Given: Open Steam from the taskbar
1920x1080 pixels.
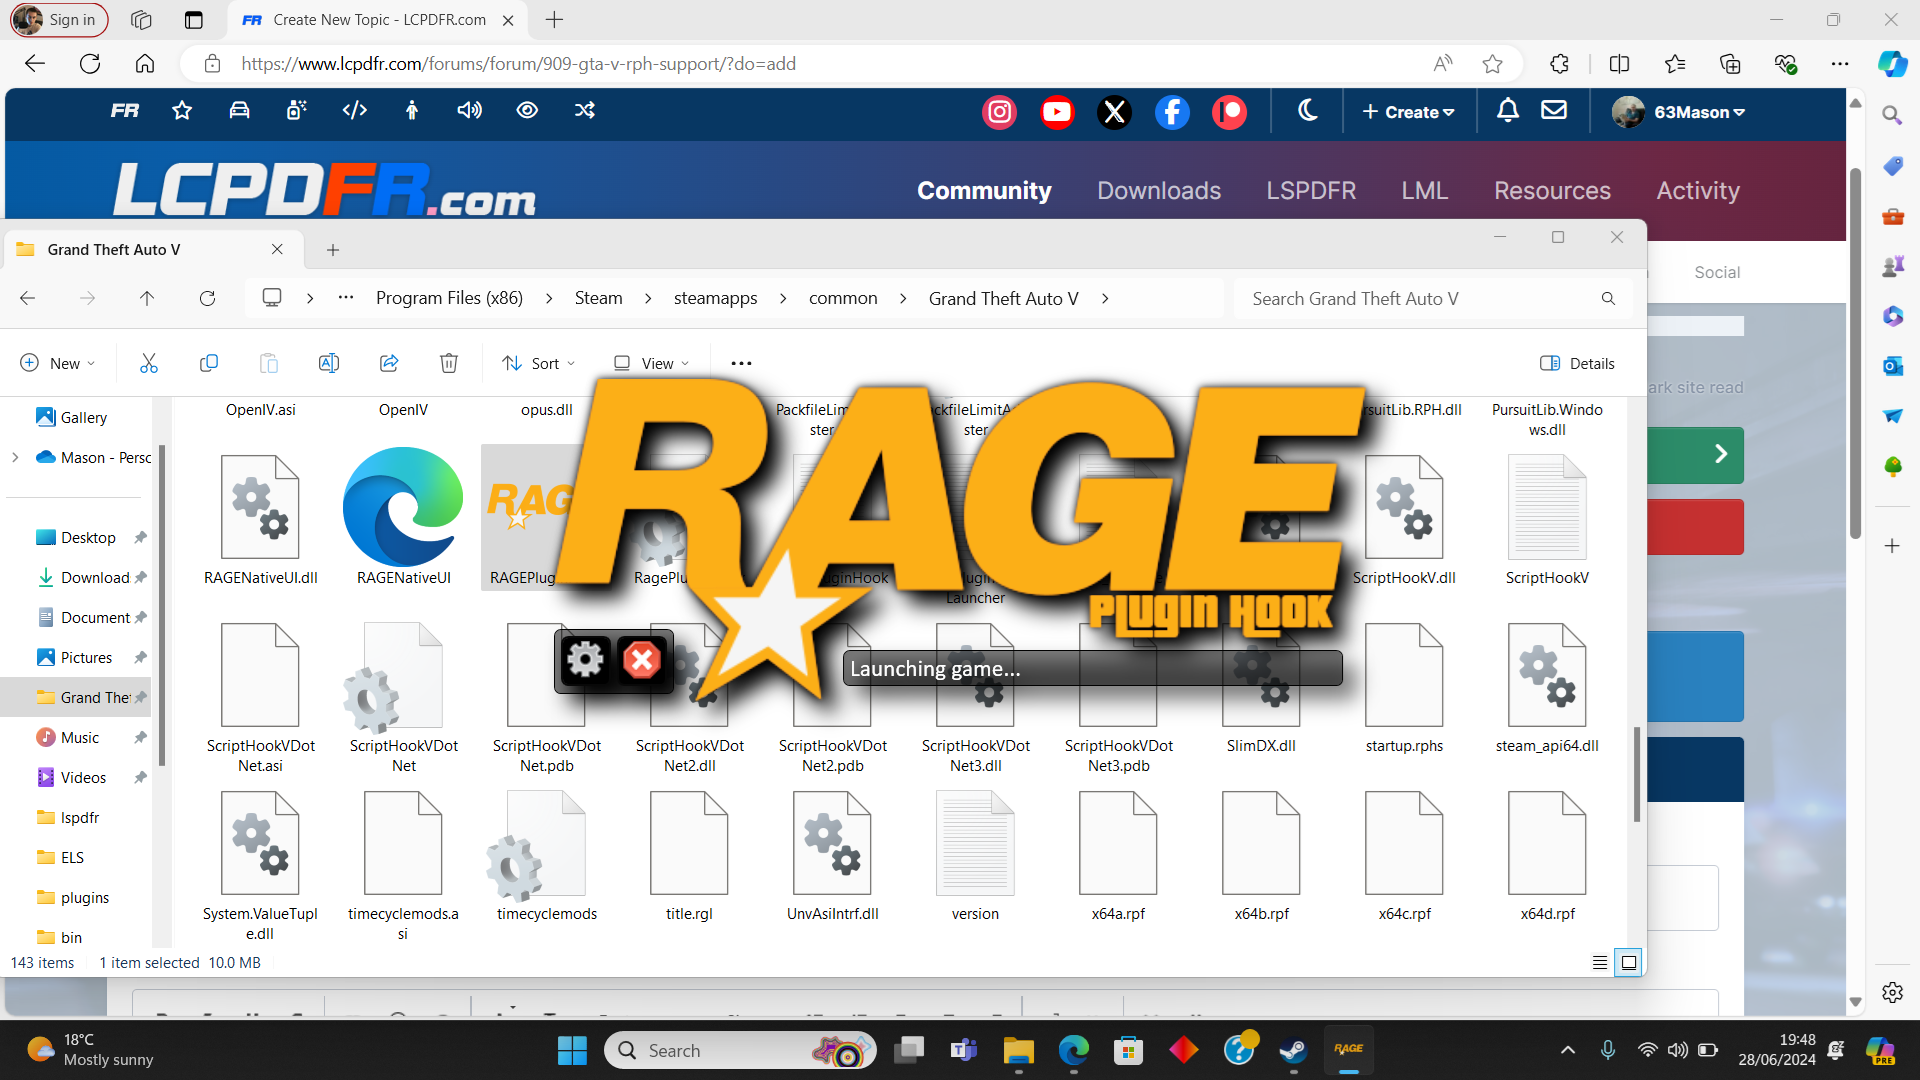Looking at the screenshot, I should coord(1293,1050).
